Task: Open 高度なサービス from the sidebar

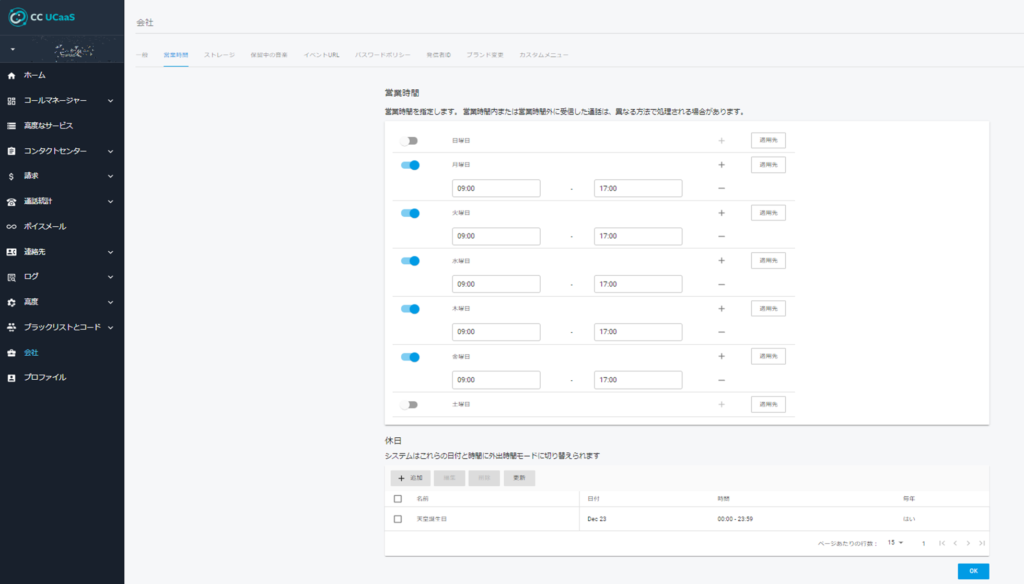Action: [48, 126]
